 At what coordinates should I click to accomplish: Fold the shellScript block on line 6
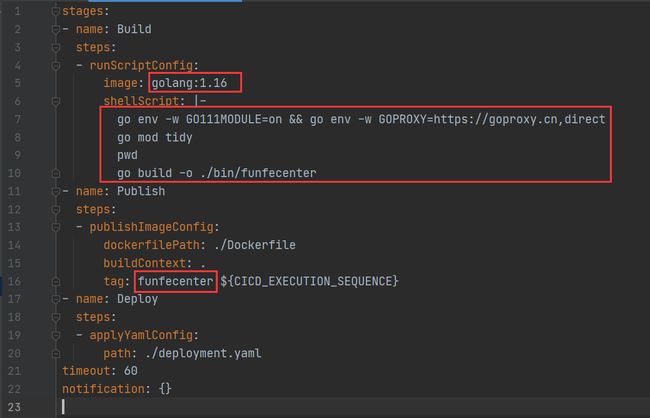click(x=56, y=101)
